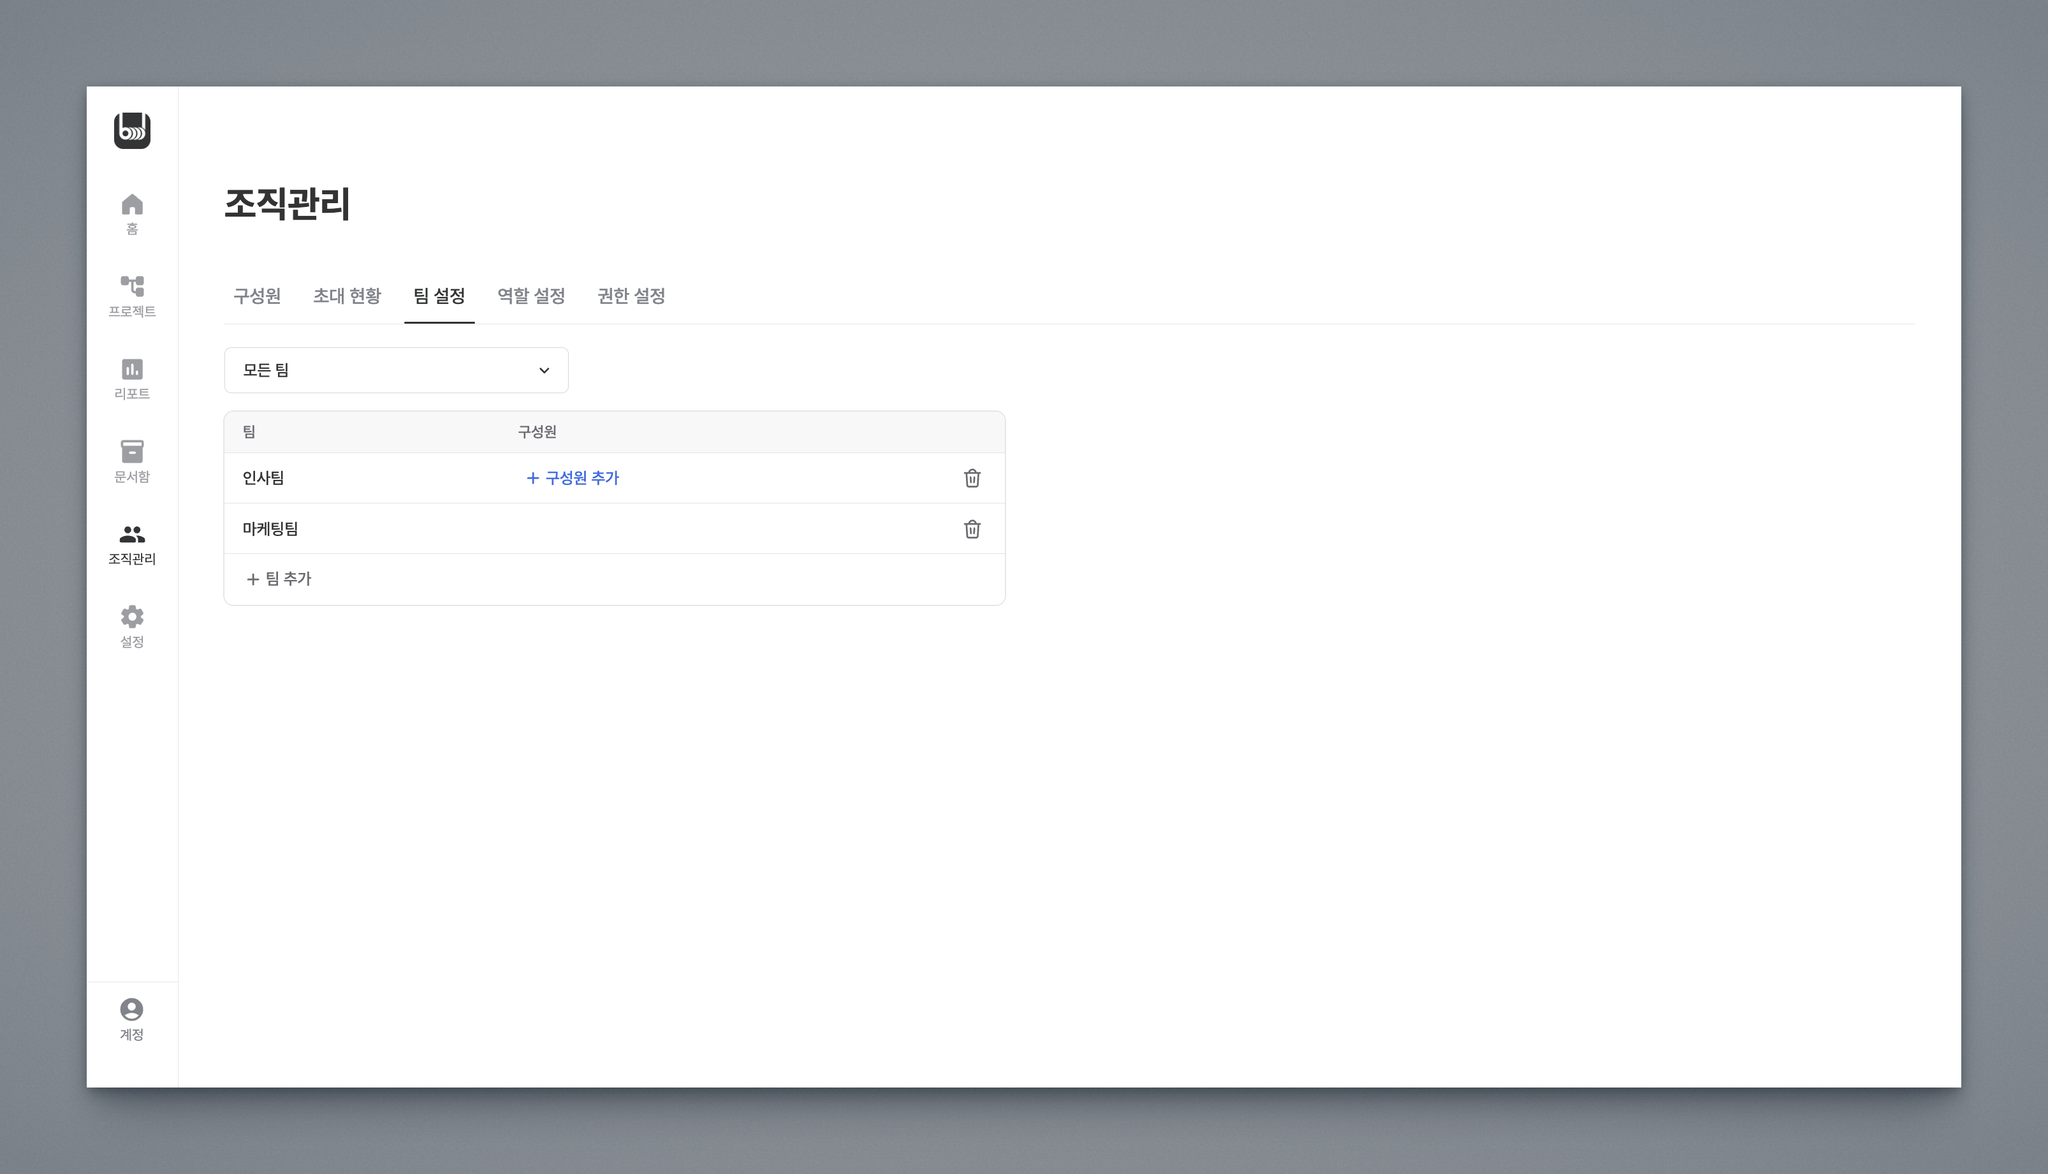Click the + 팀 추가 button
This screenshot has width=2048, height=1174.
point(279,579)
